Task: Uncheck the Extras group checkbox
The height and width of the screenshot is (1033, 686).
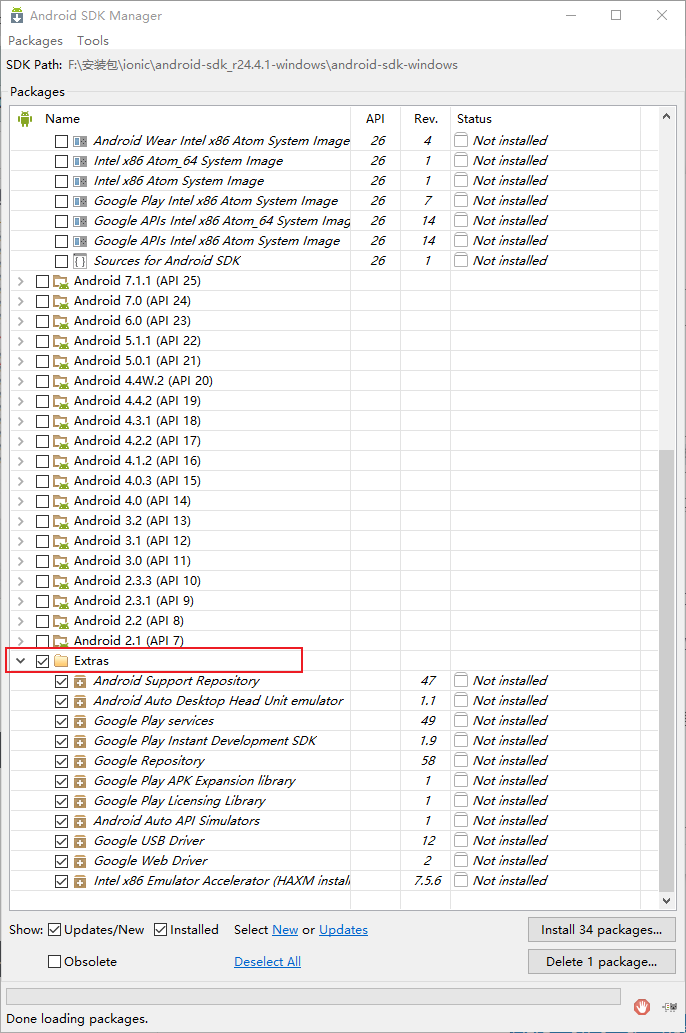Action: [43, 661]
